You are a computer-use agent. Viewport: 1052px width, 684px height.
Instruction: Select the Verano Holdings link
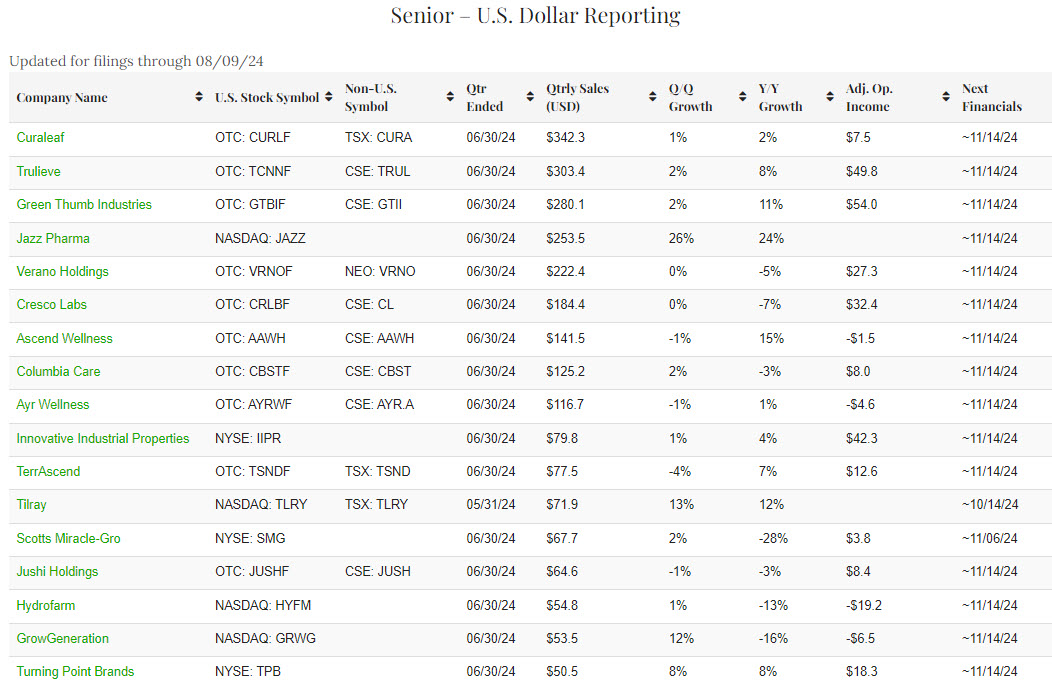click(62, 271)
